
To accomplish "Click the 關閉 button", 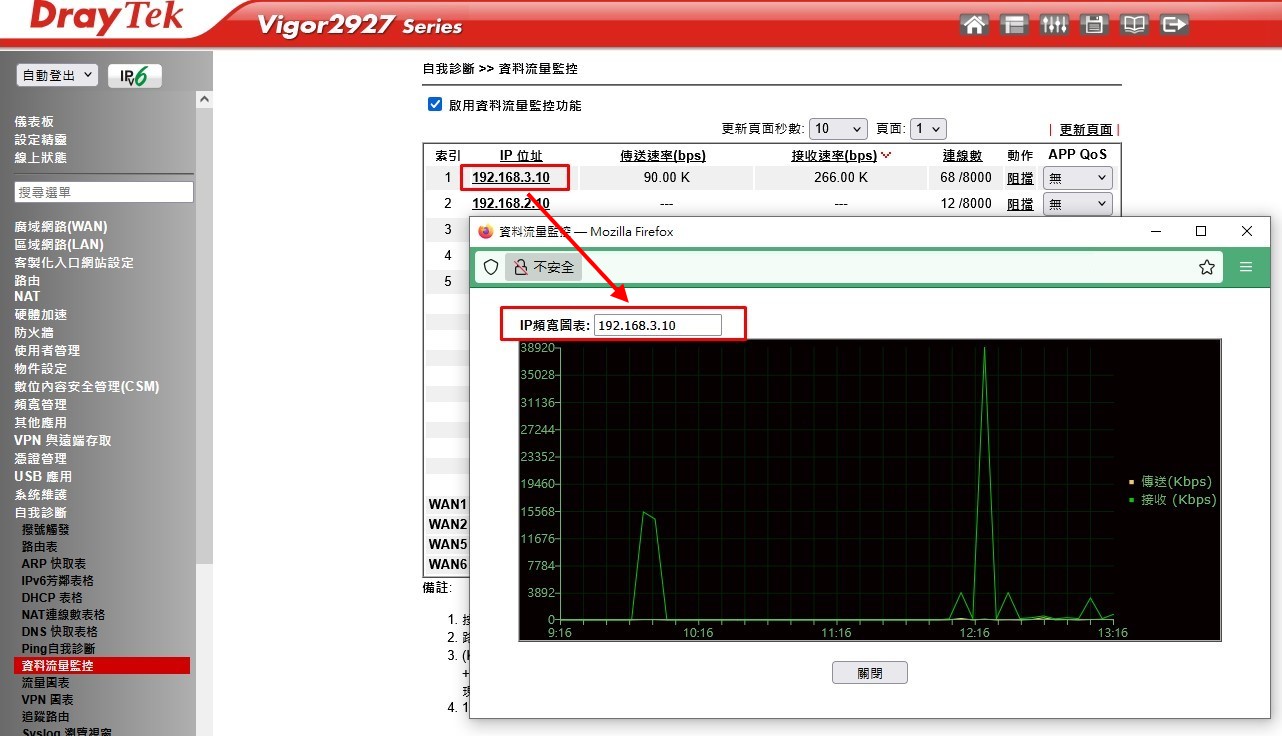I will [x=869, y=673].
